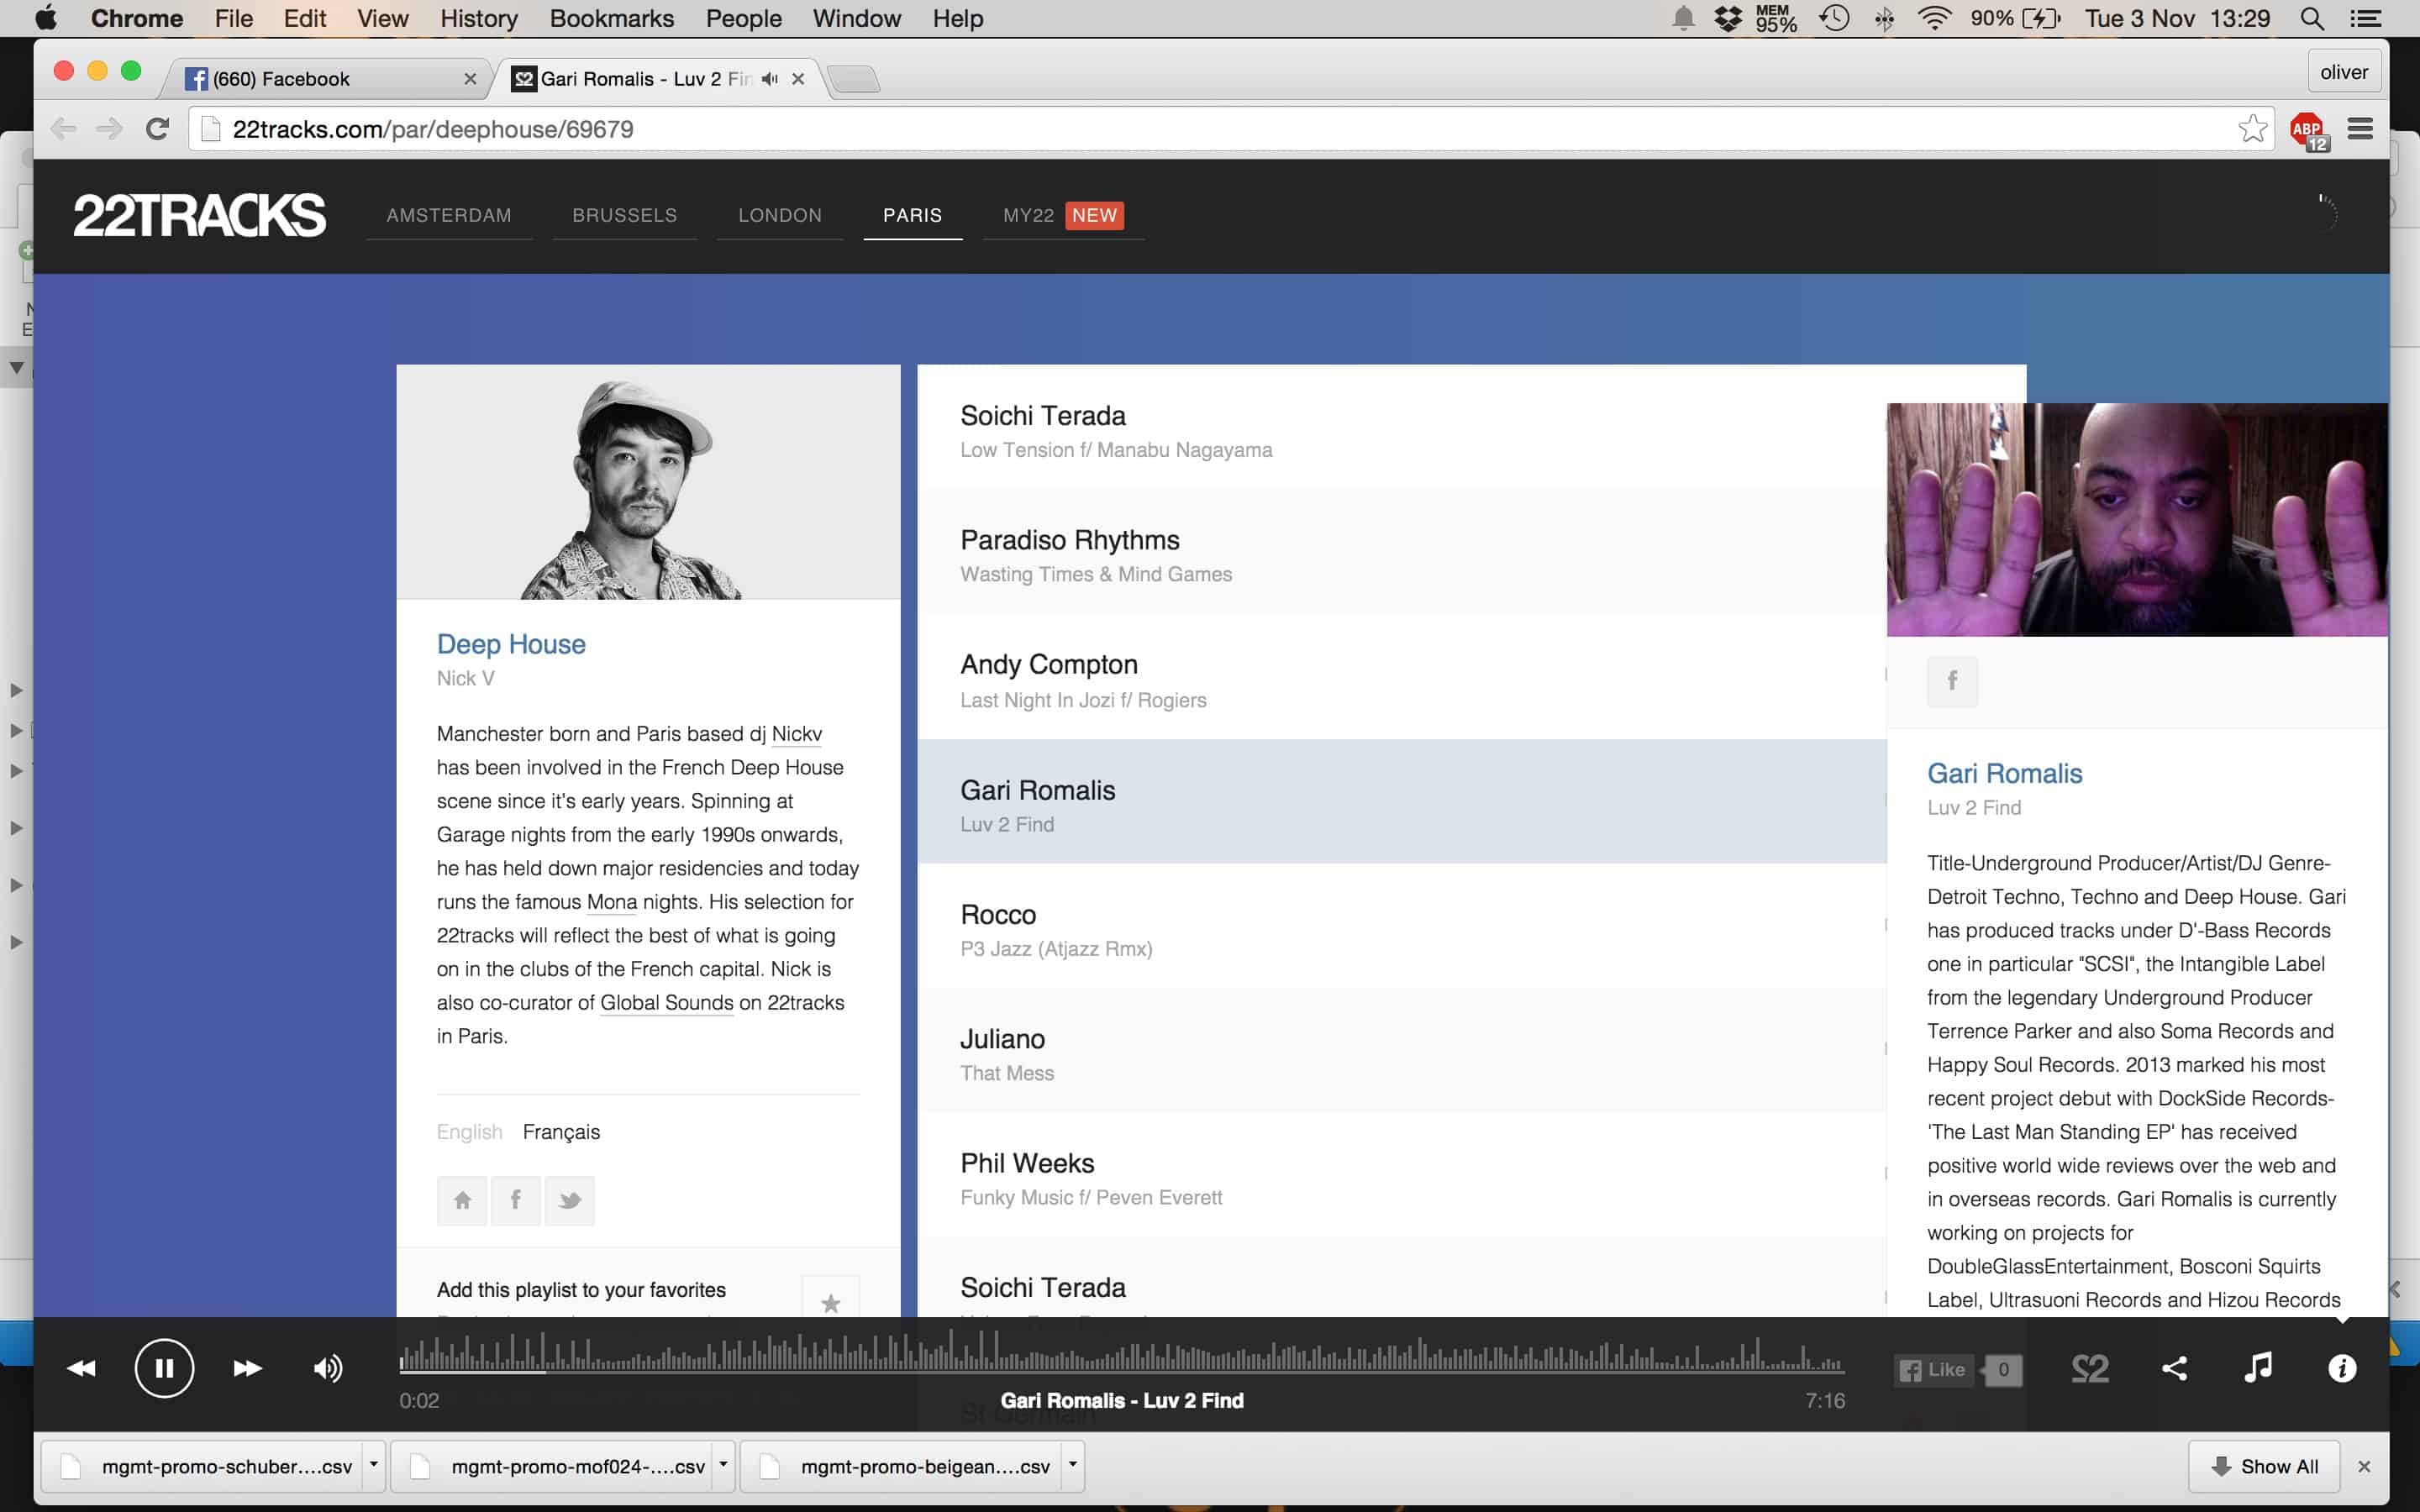
Task: Close the Gari Romalis browser tab
Action: point(798,78)
